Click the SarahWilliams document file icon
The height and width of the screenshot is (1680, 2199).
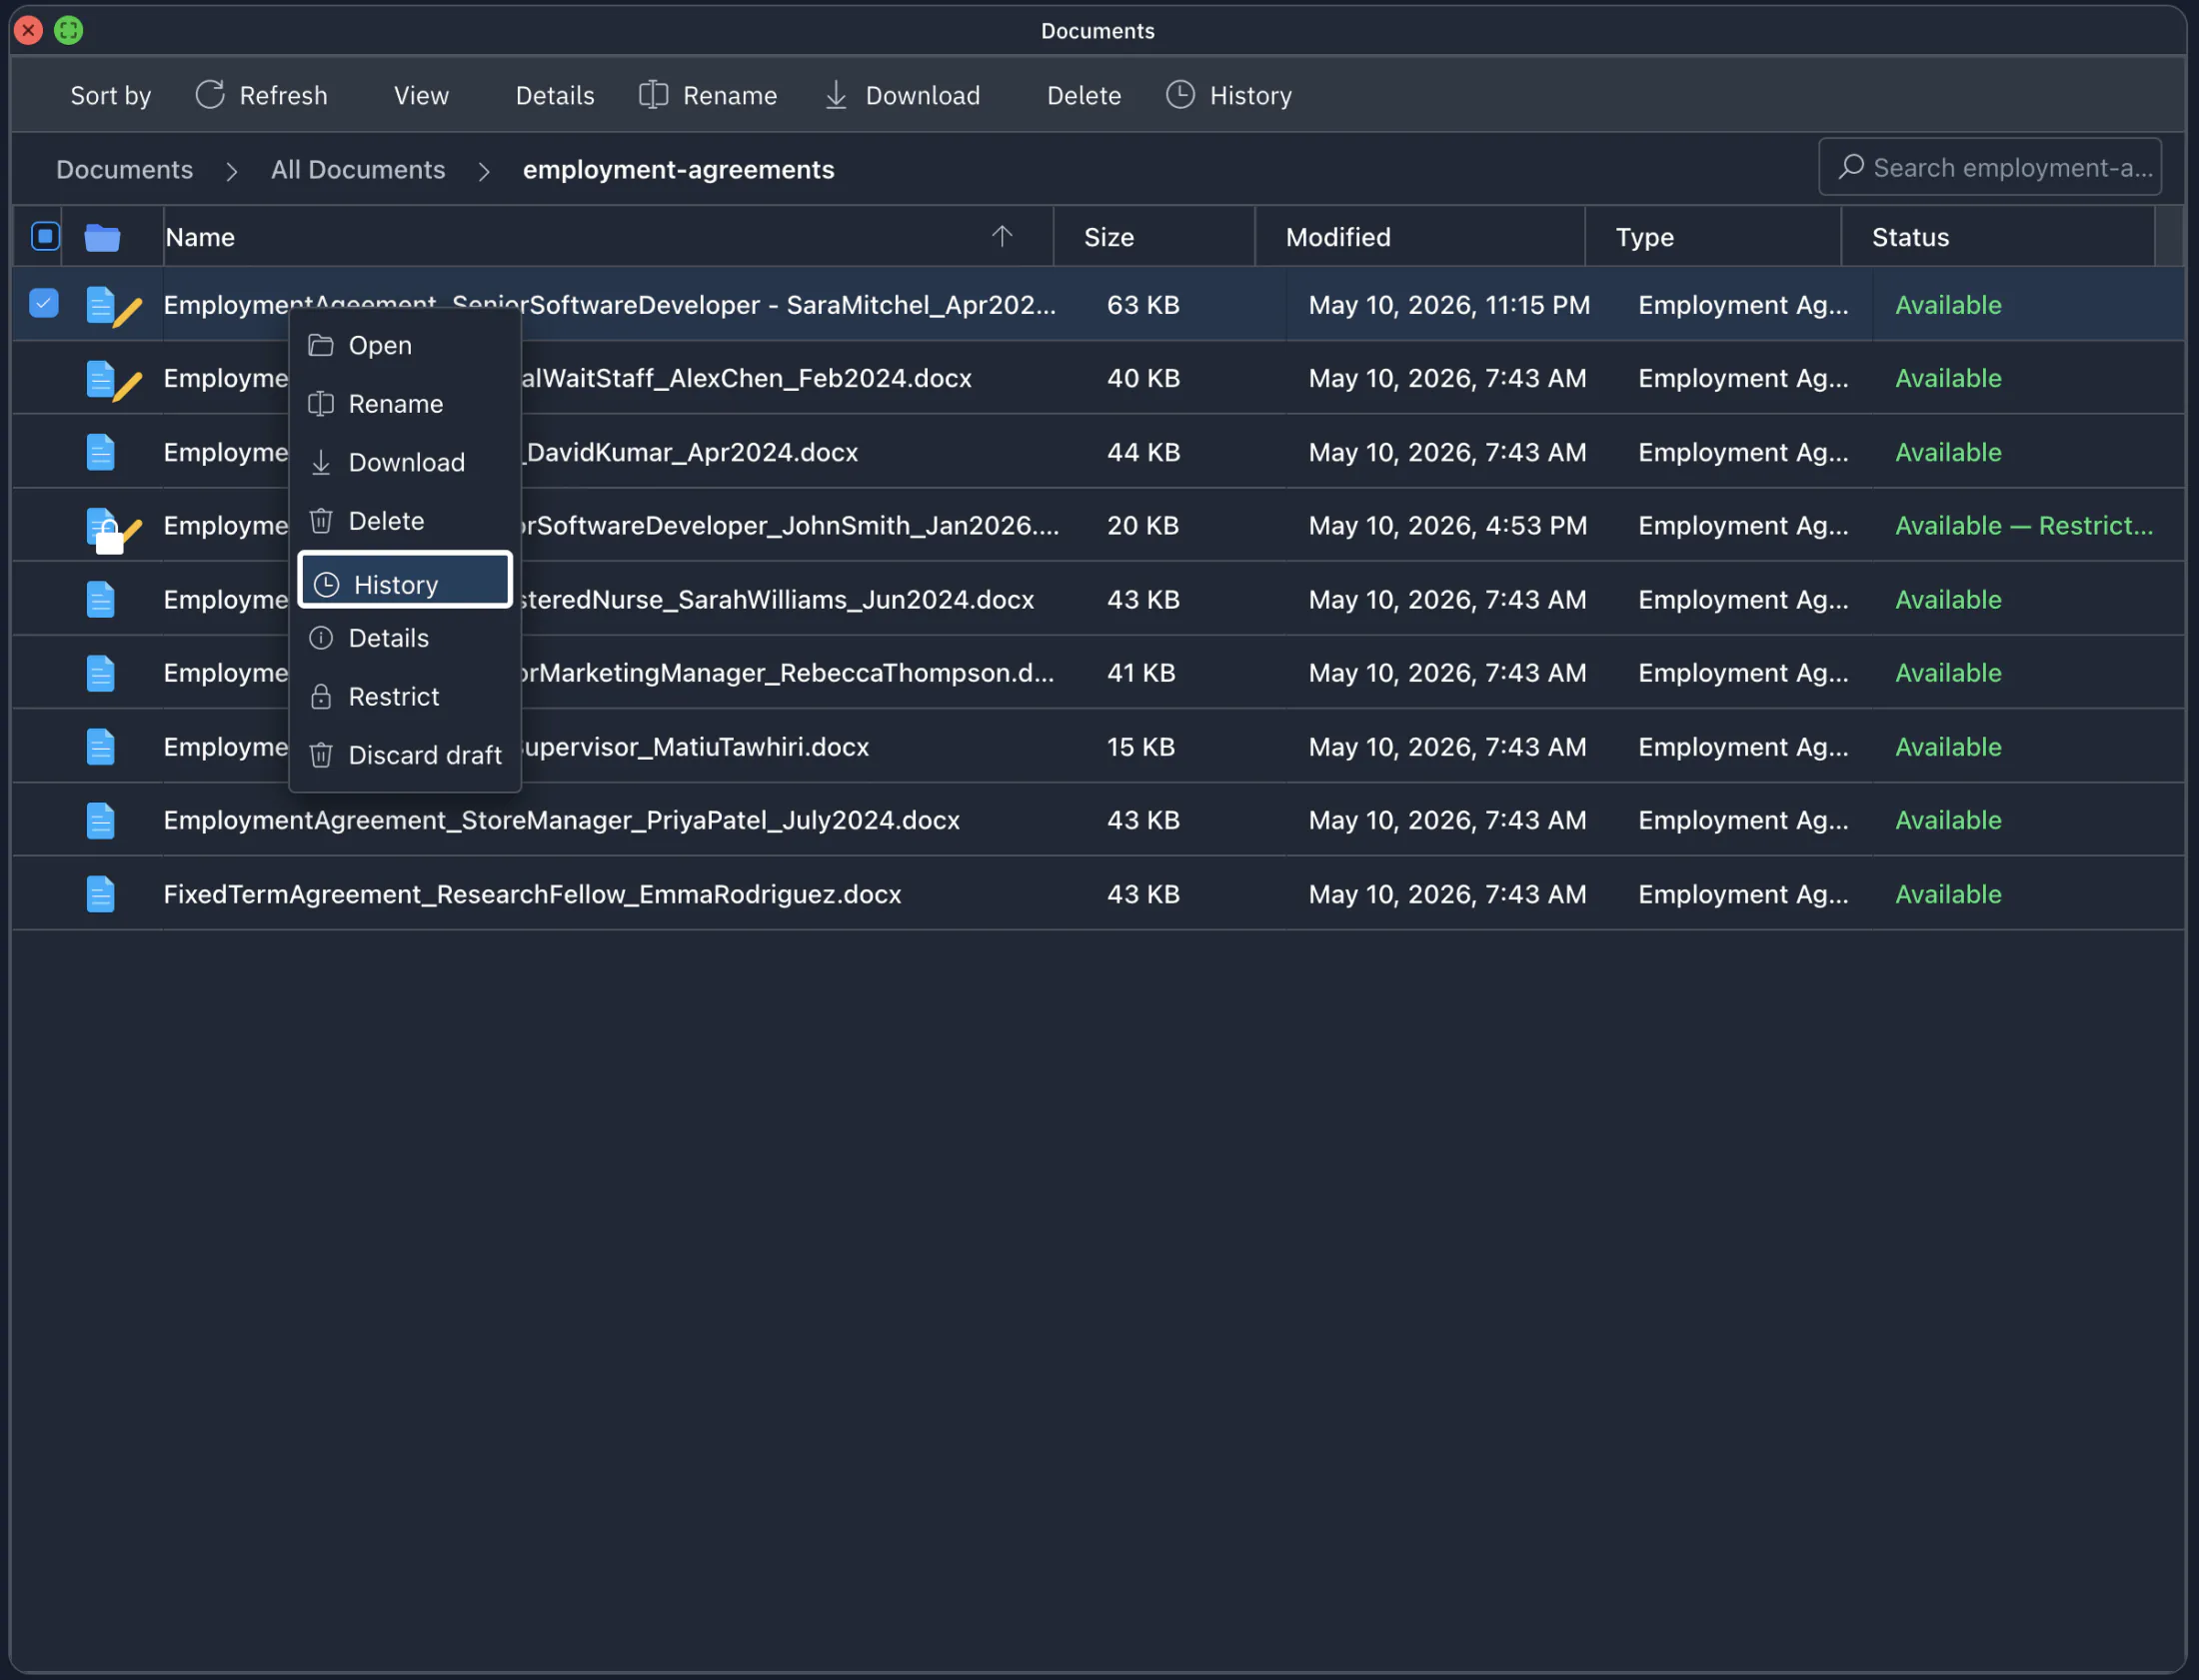coord(101,600)
